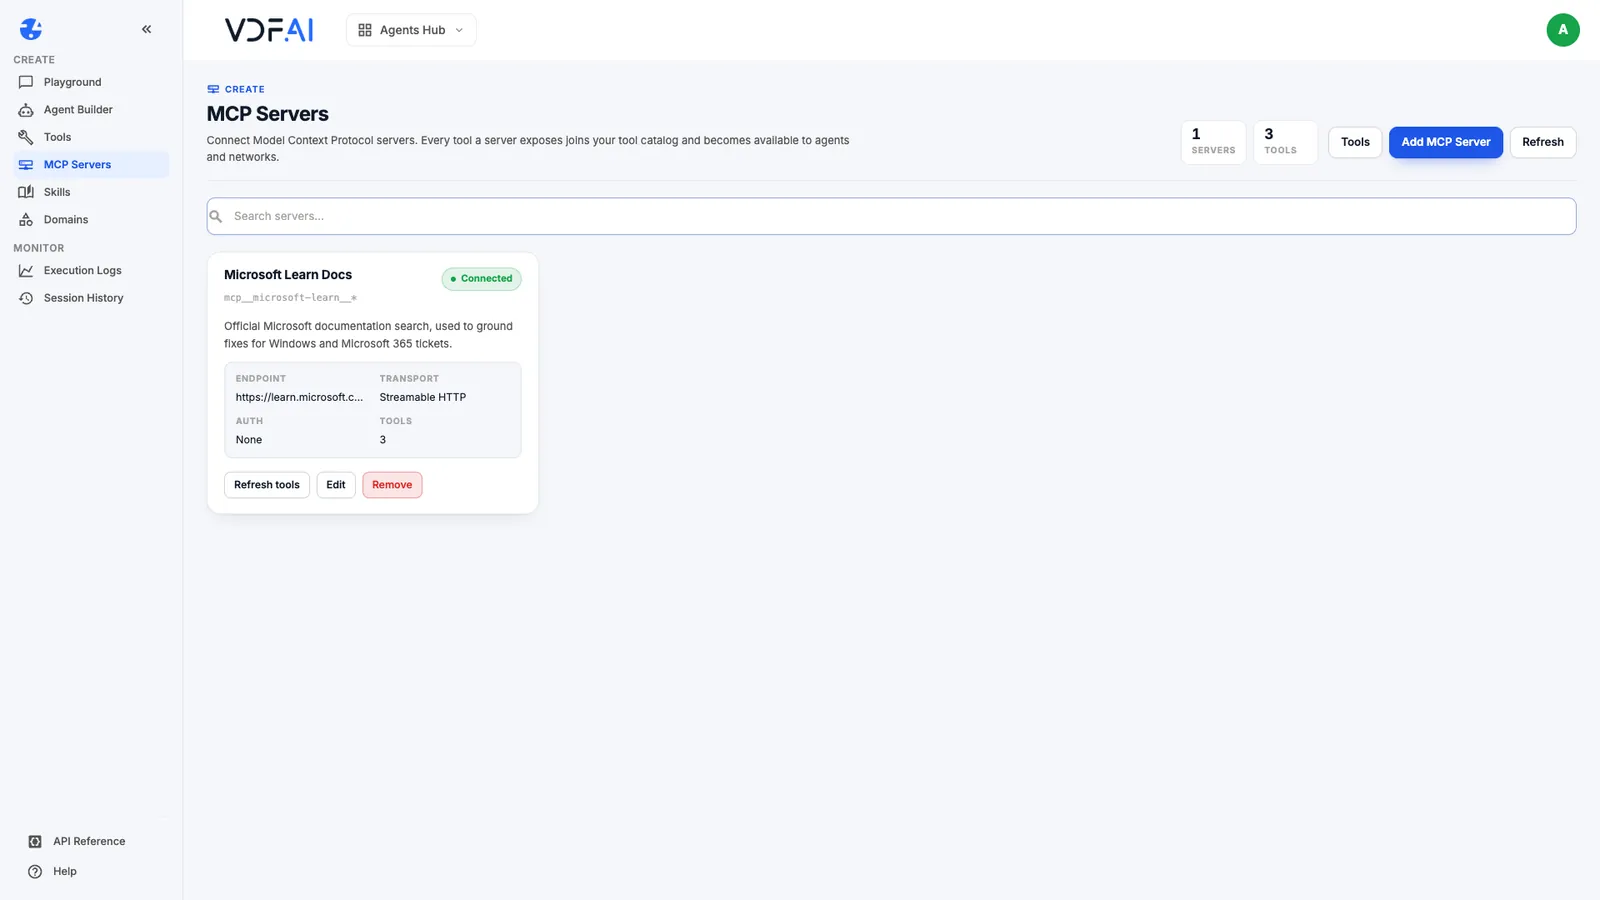Click the mcp__microsoft-learn__* prefix text
This screenshot has width=1600, height=900.
[x=290, y=298]
